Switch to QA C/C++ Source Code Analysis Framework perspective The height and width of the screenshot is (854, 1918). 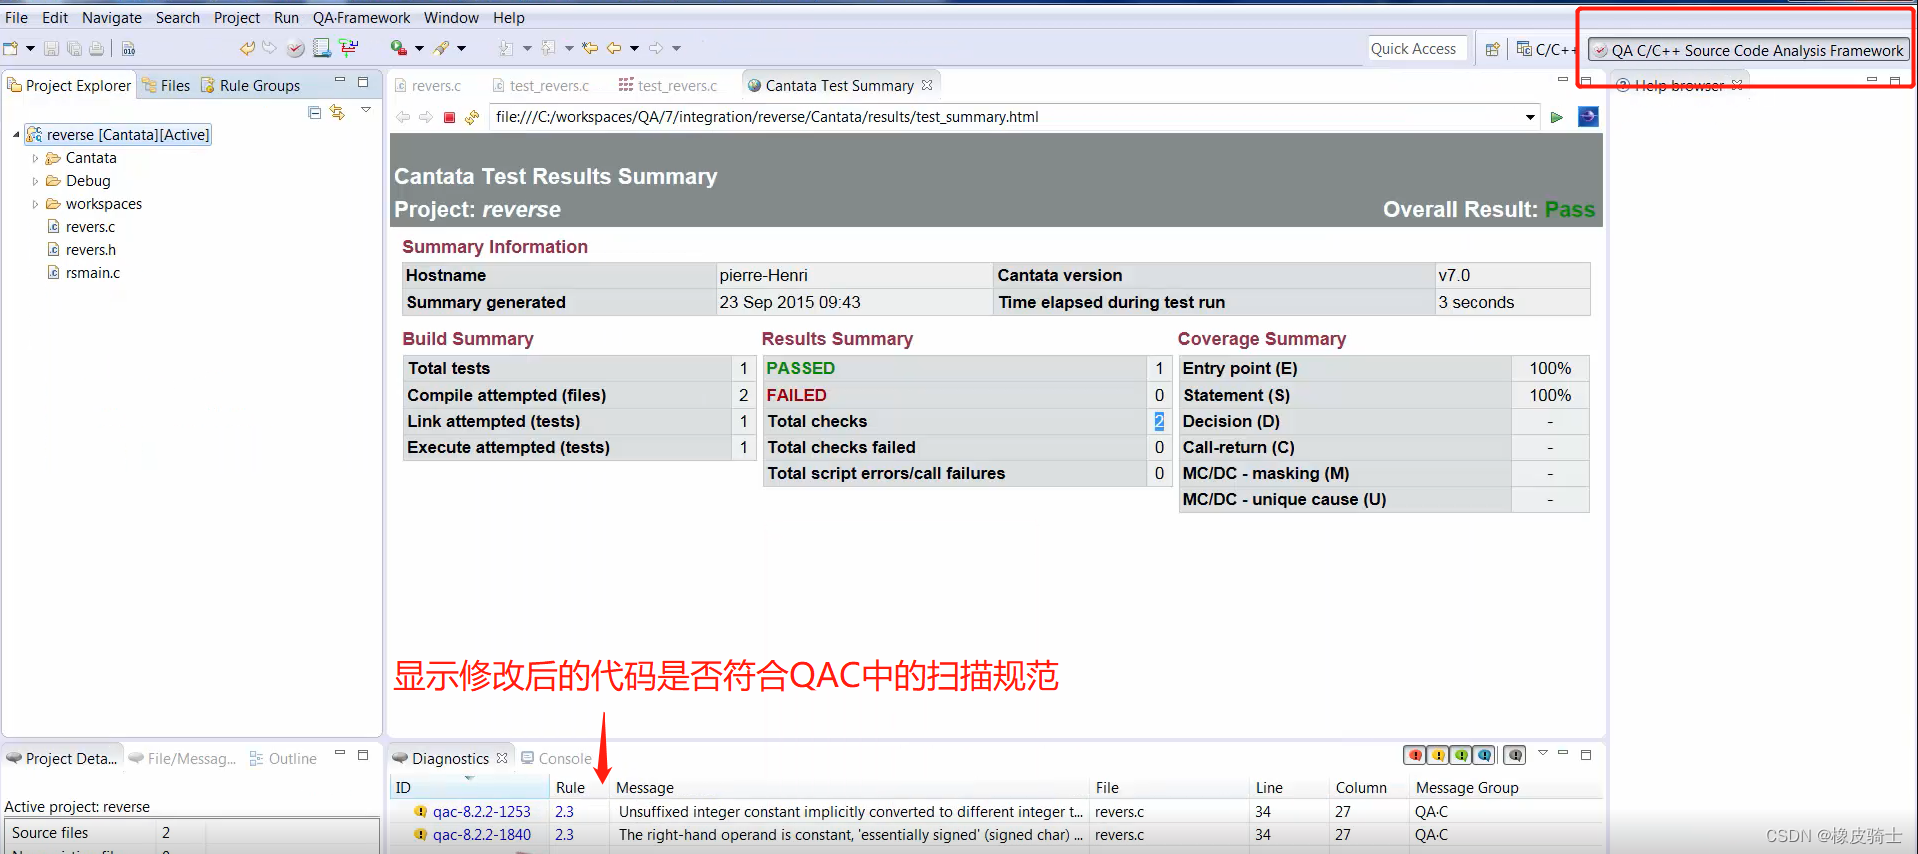click(1748, 50)
